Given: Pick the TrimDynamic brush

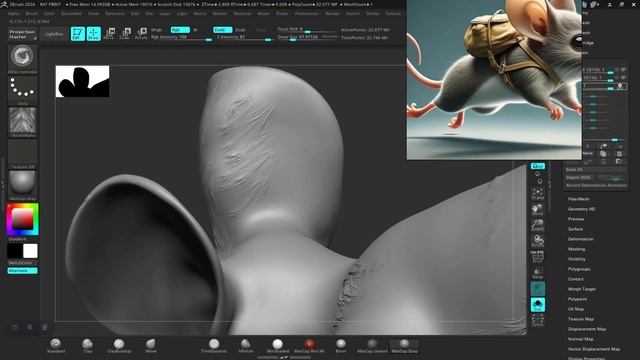Looking at the screenshot, I should coord(214,345).
